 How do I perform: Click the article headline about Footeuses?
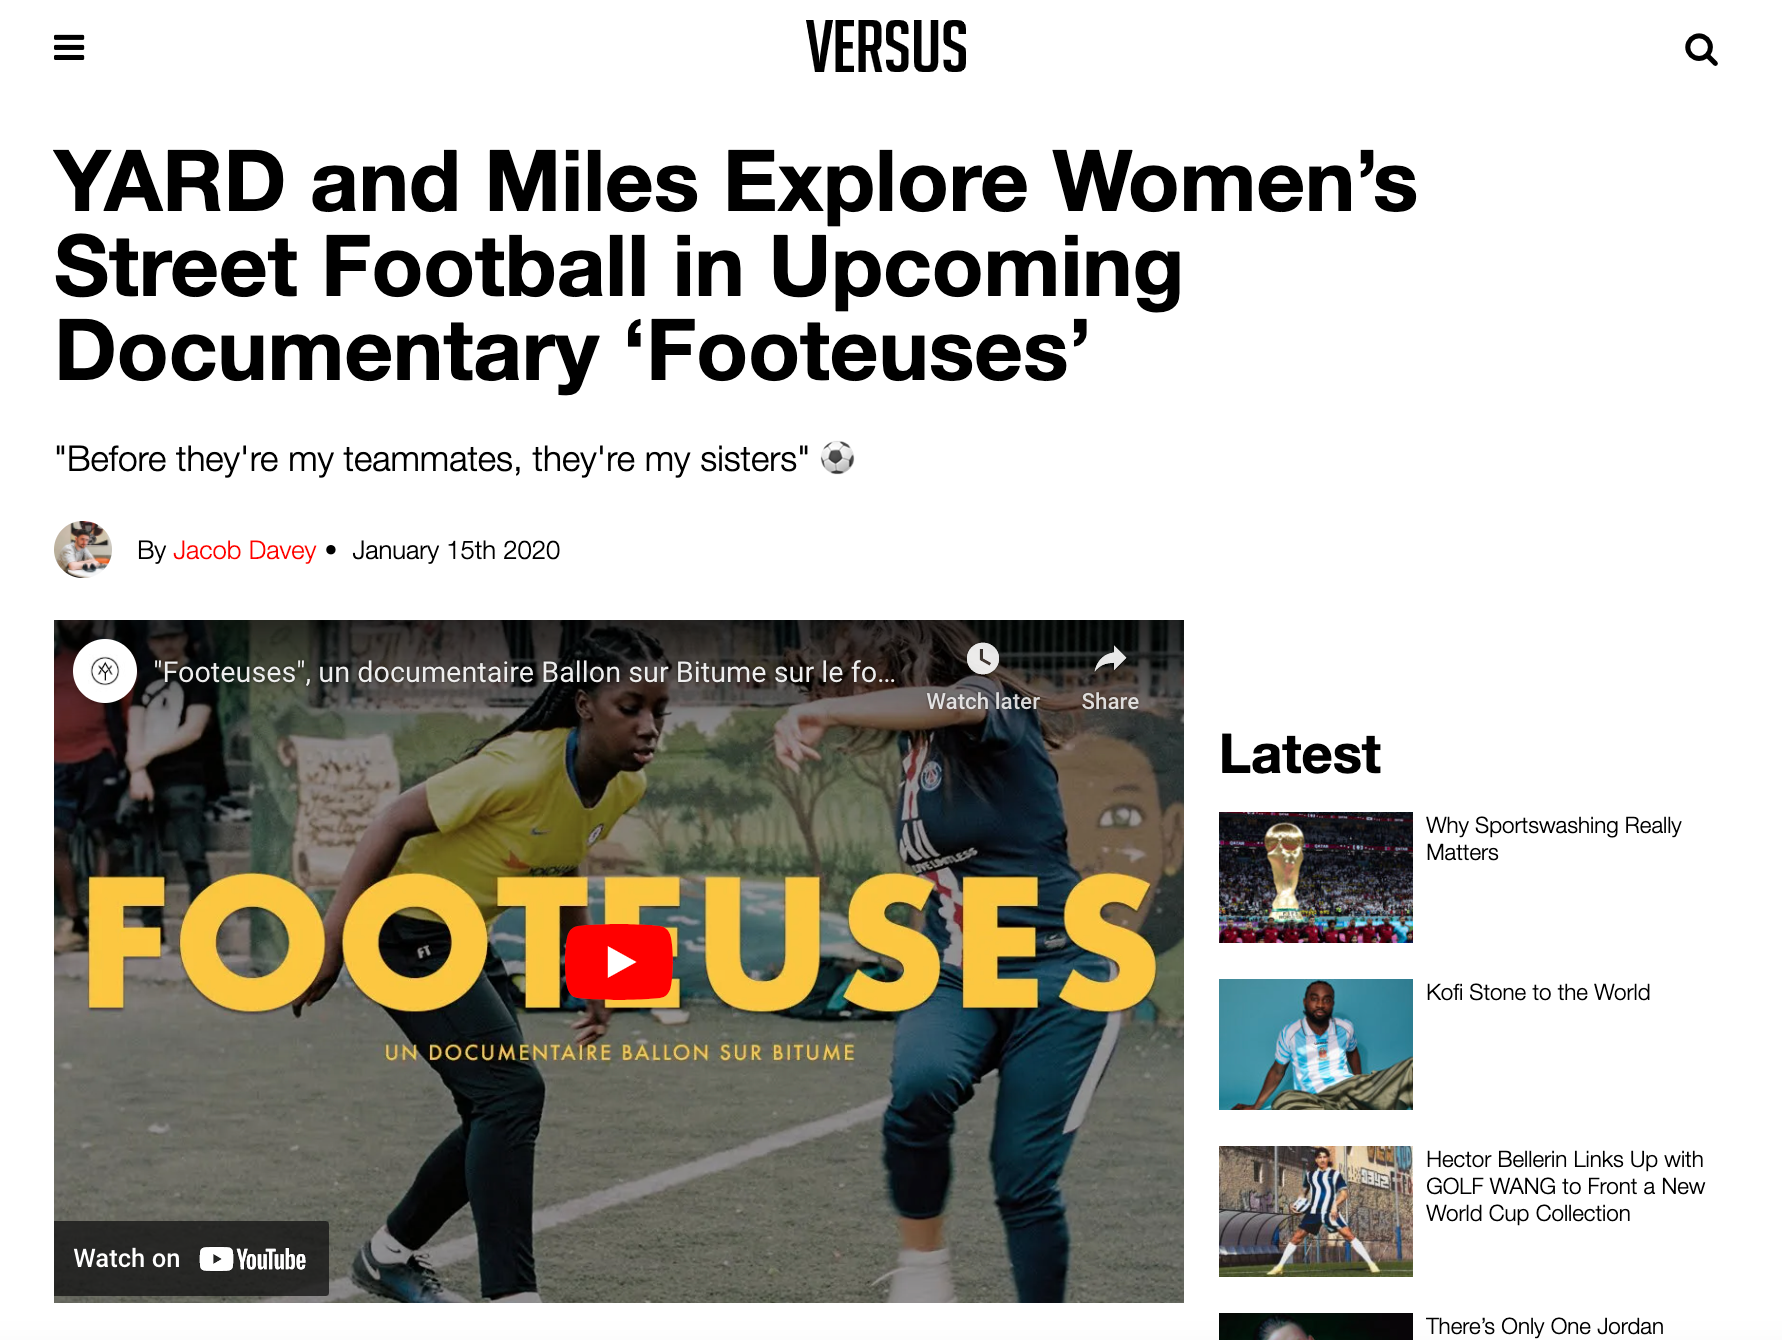[735, 266]
